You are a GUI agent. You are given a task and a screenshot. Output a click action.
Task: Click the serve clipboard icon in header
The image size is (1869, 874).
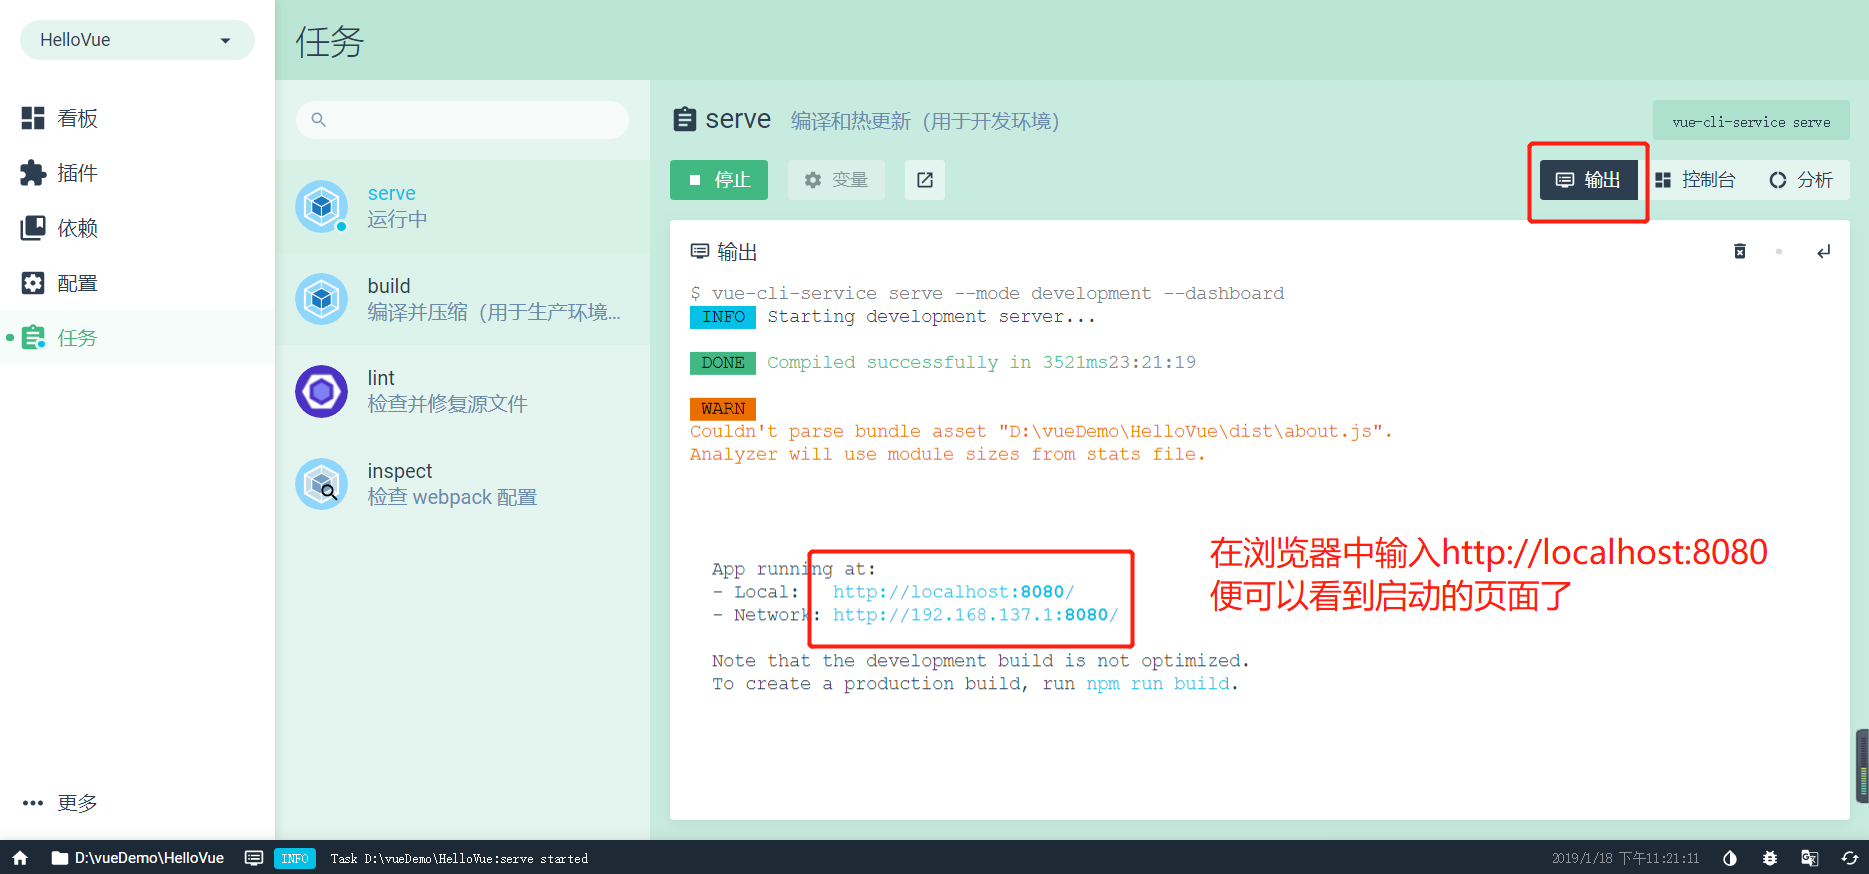(x=685, y=119)
